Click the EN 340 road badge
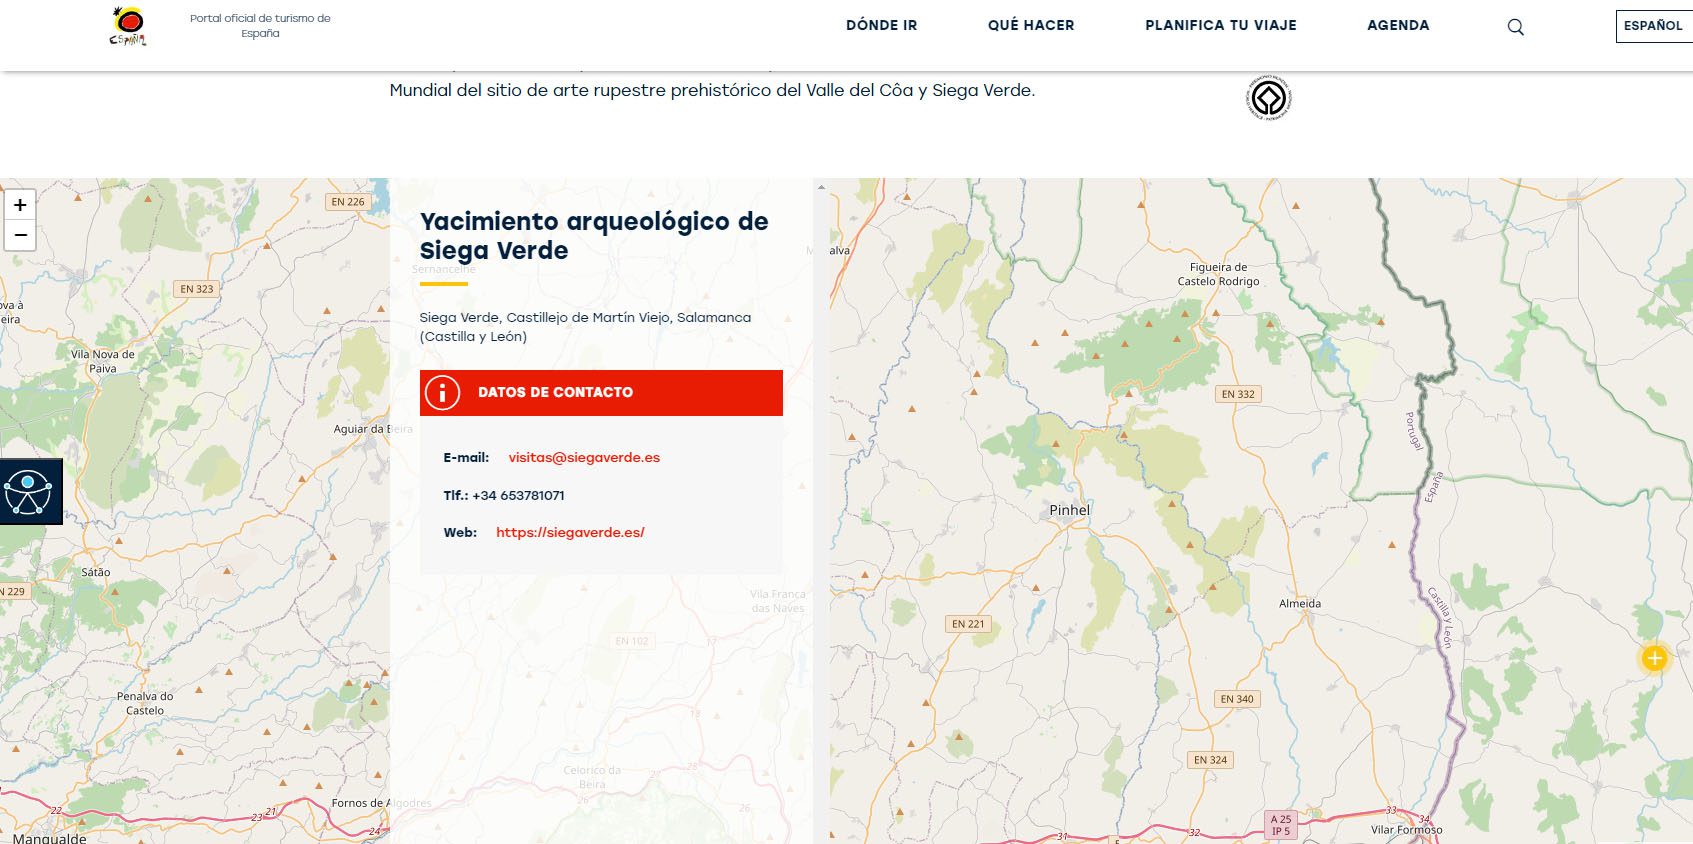This screenshot has width=1693, height=844. [x=1237, y=699]
